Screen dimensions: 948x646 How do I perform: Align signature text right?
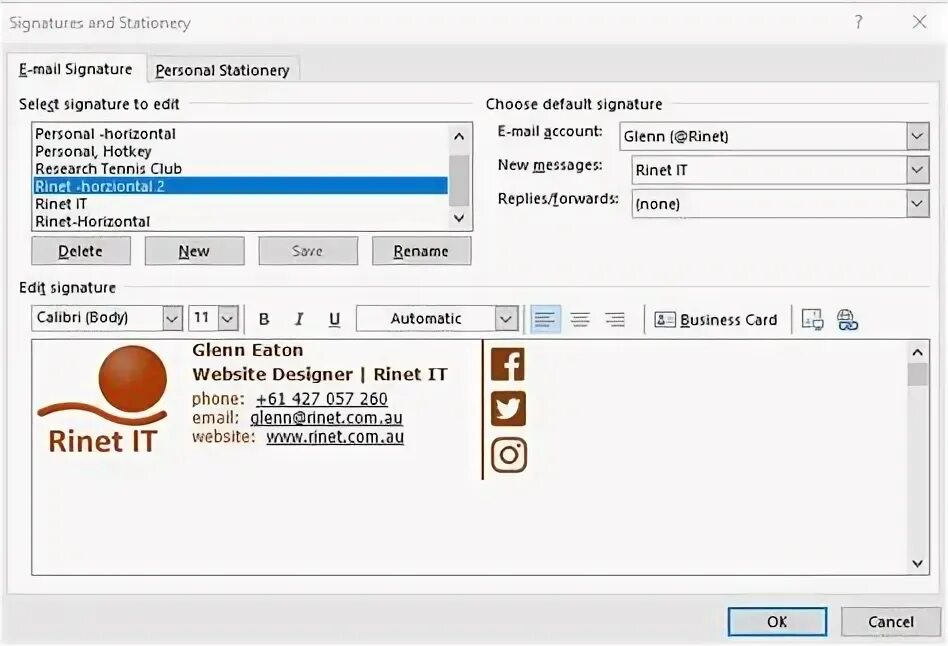tap(615, 319)
